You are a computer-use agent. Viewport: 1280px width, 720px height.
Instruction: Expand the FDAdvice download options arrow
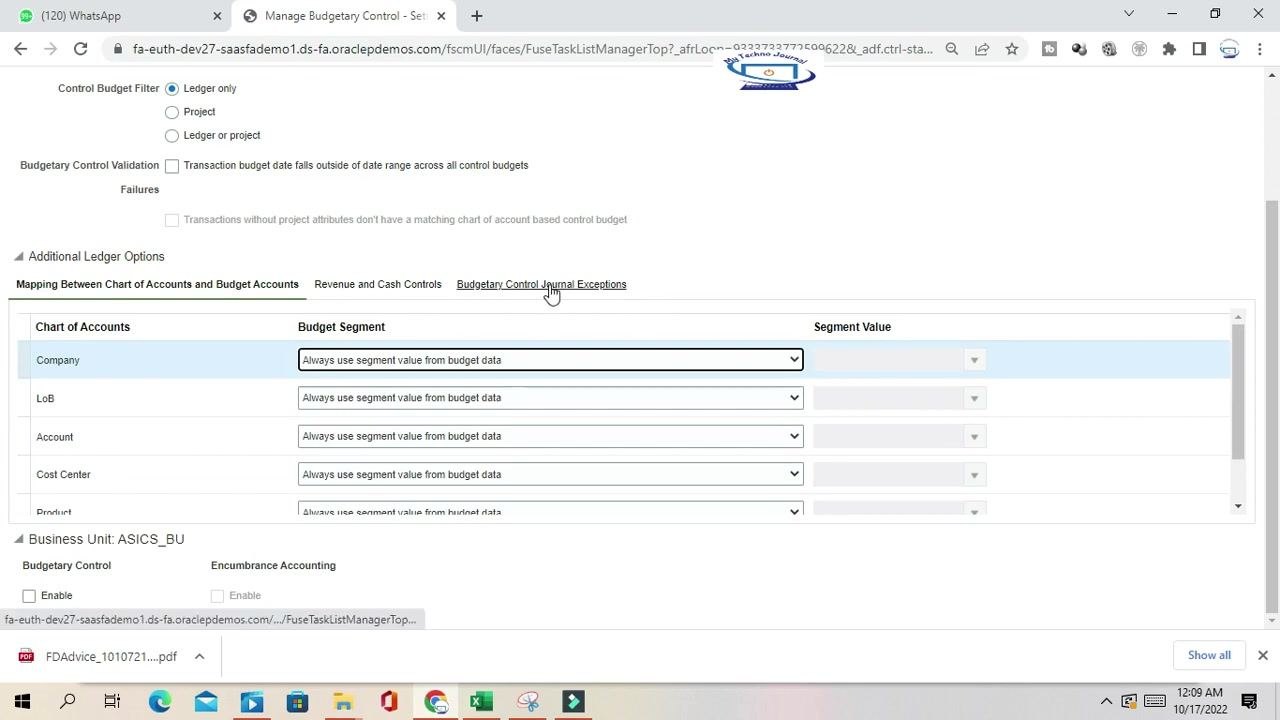(199, 656)
